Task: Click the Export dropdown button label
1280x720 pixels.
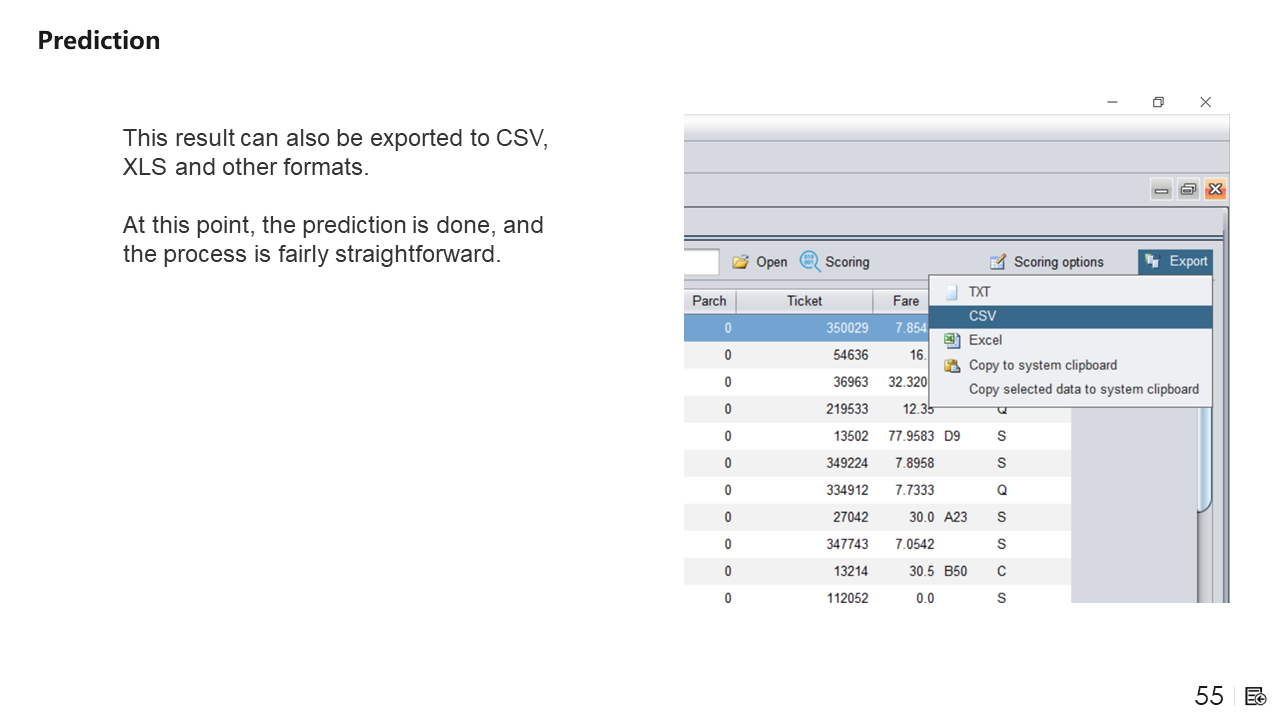Action: tap(1188, 261)
